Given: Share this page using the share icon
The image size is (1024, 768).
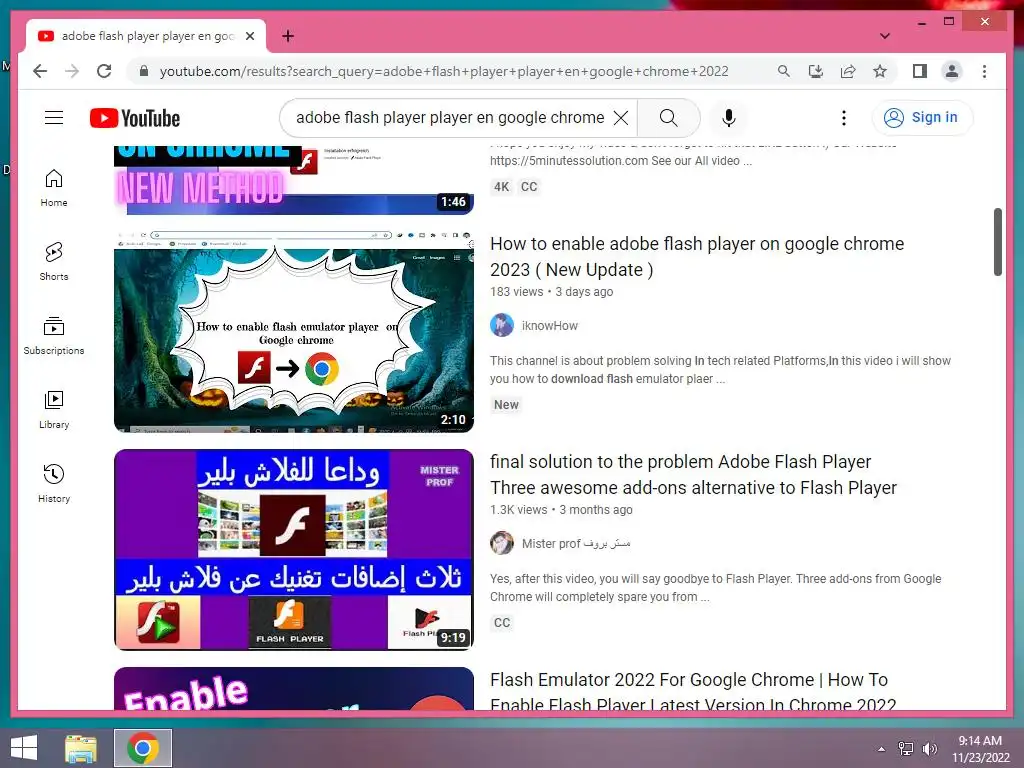Looking at the screenshot, I should tap(848, 71).
